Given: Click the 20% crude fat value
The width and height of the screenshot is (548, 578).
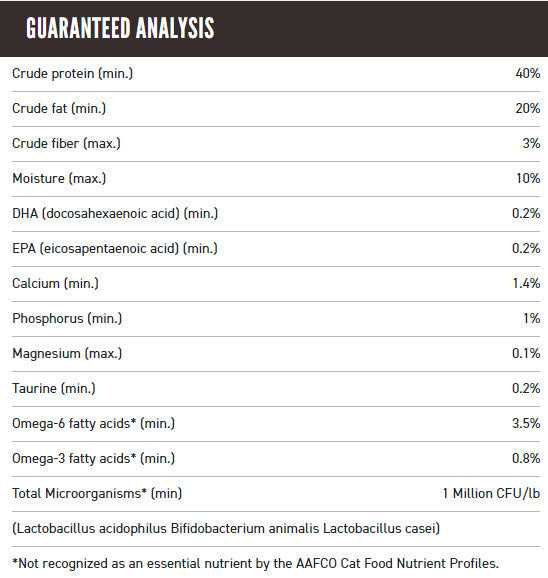Looking at the screenshot, I should (x=528, y=108).
